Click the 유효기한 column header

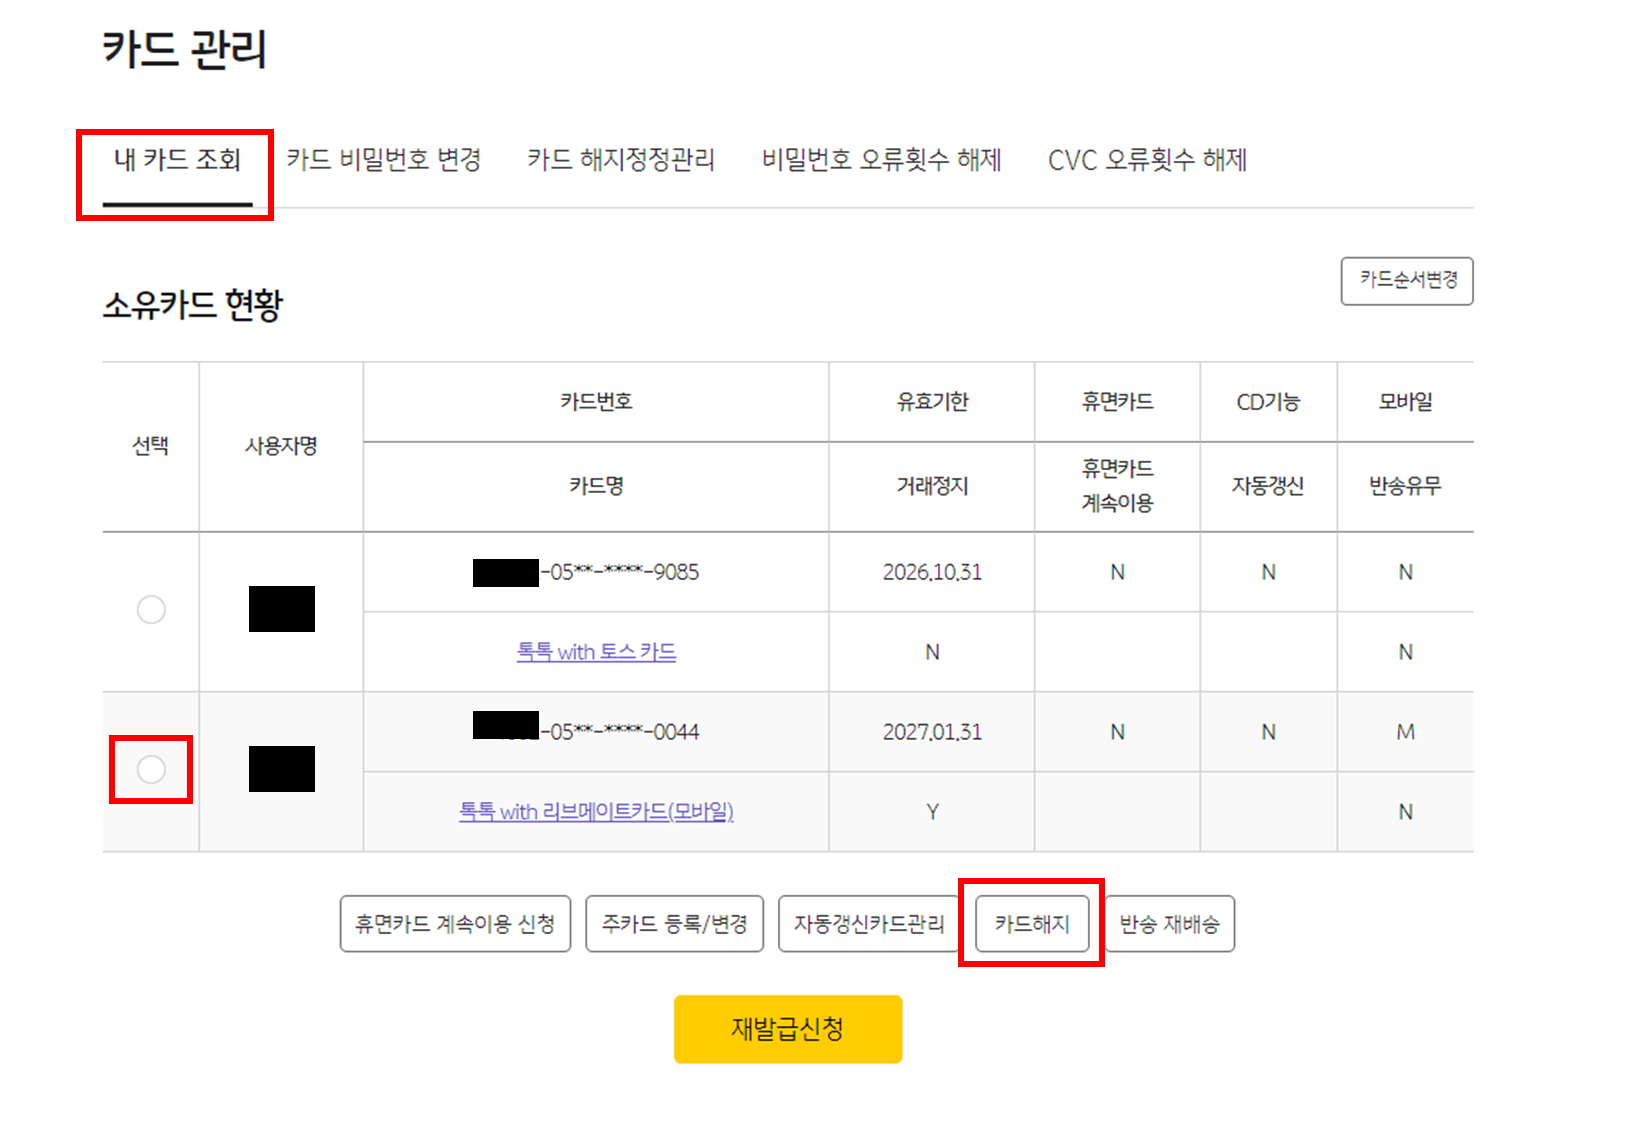(x=932, y=402)
